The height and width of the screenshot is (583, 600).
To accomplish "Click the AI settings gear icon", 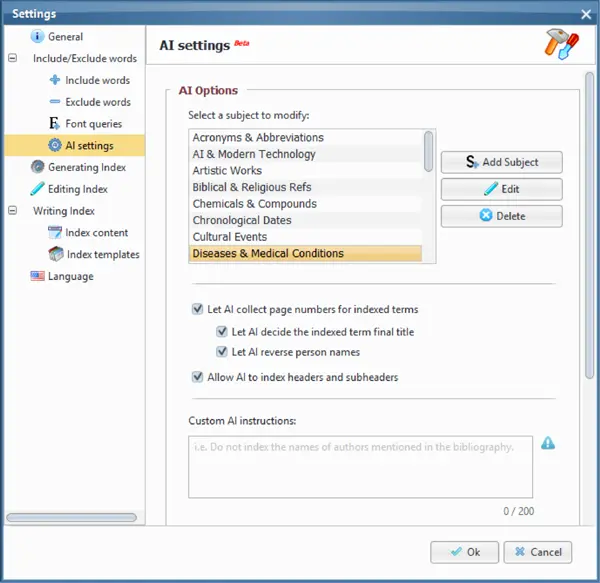I will 55,145.
